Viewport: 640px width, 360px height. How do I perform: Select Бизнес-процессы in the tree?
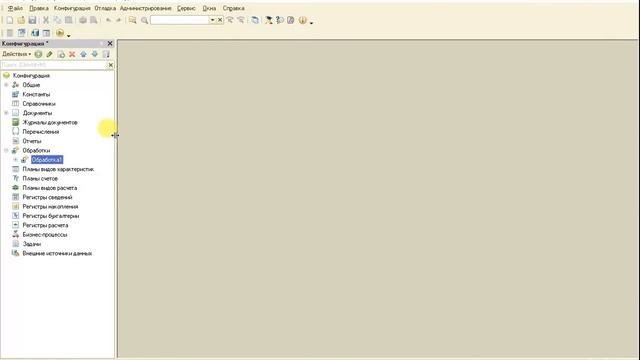(x=45, y=235)
